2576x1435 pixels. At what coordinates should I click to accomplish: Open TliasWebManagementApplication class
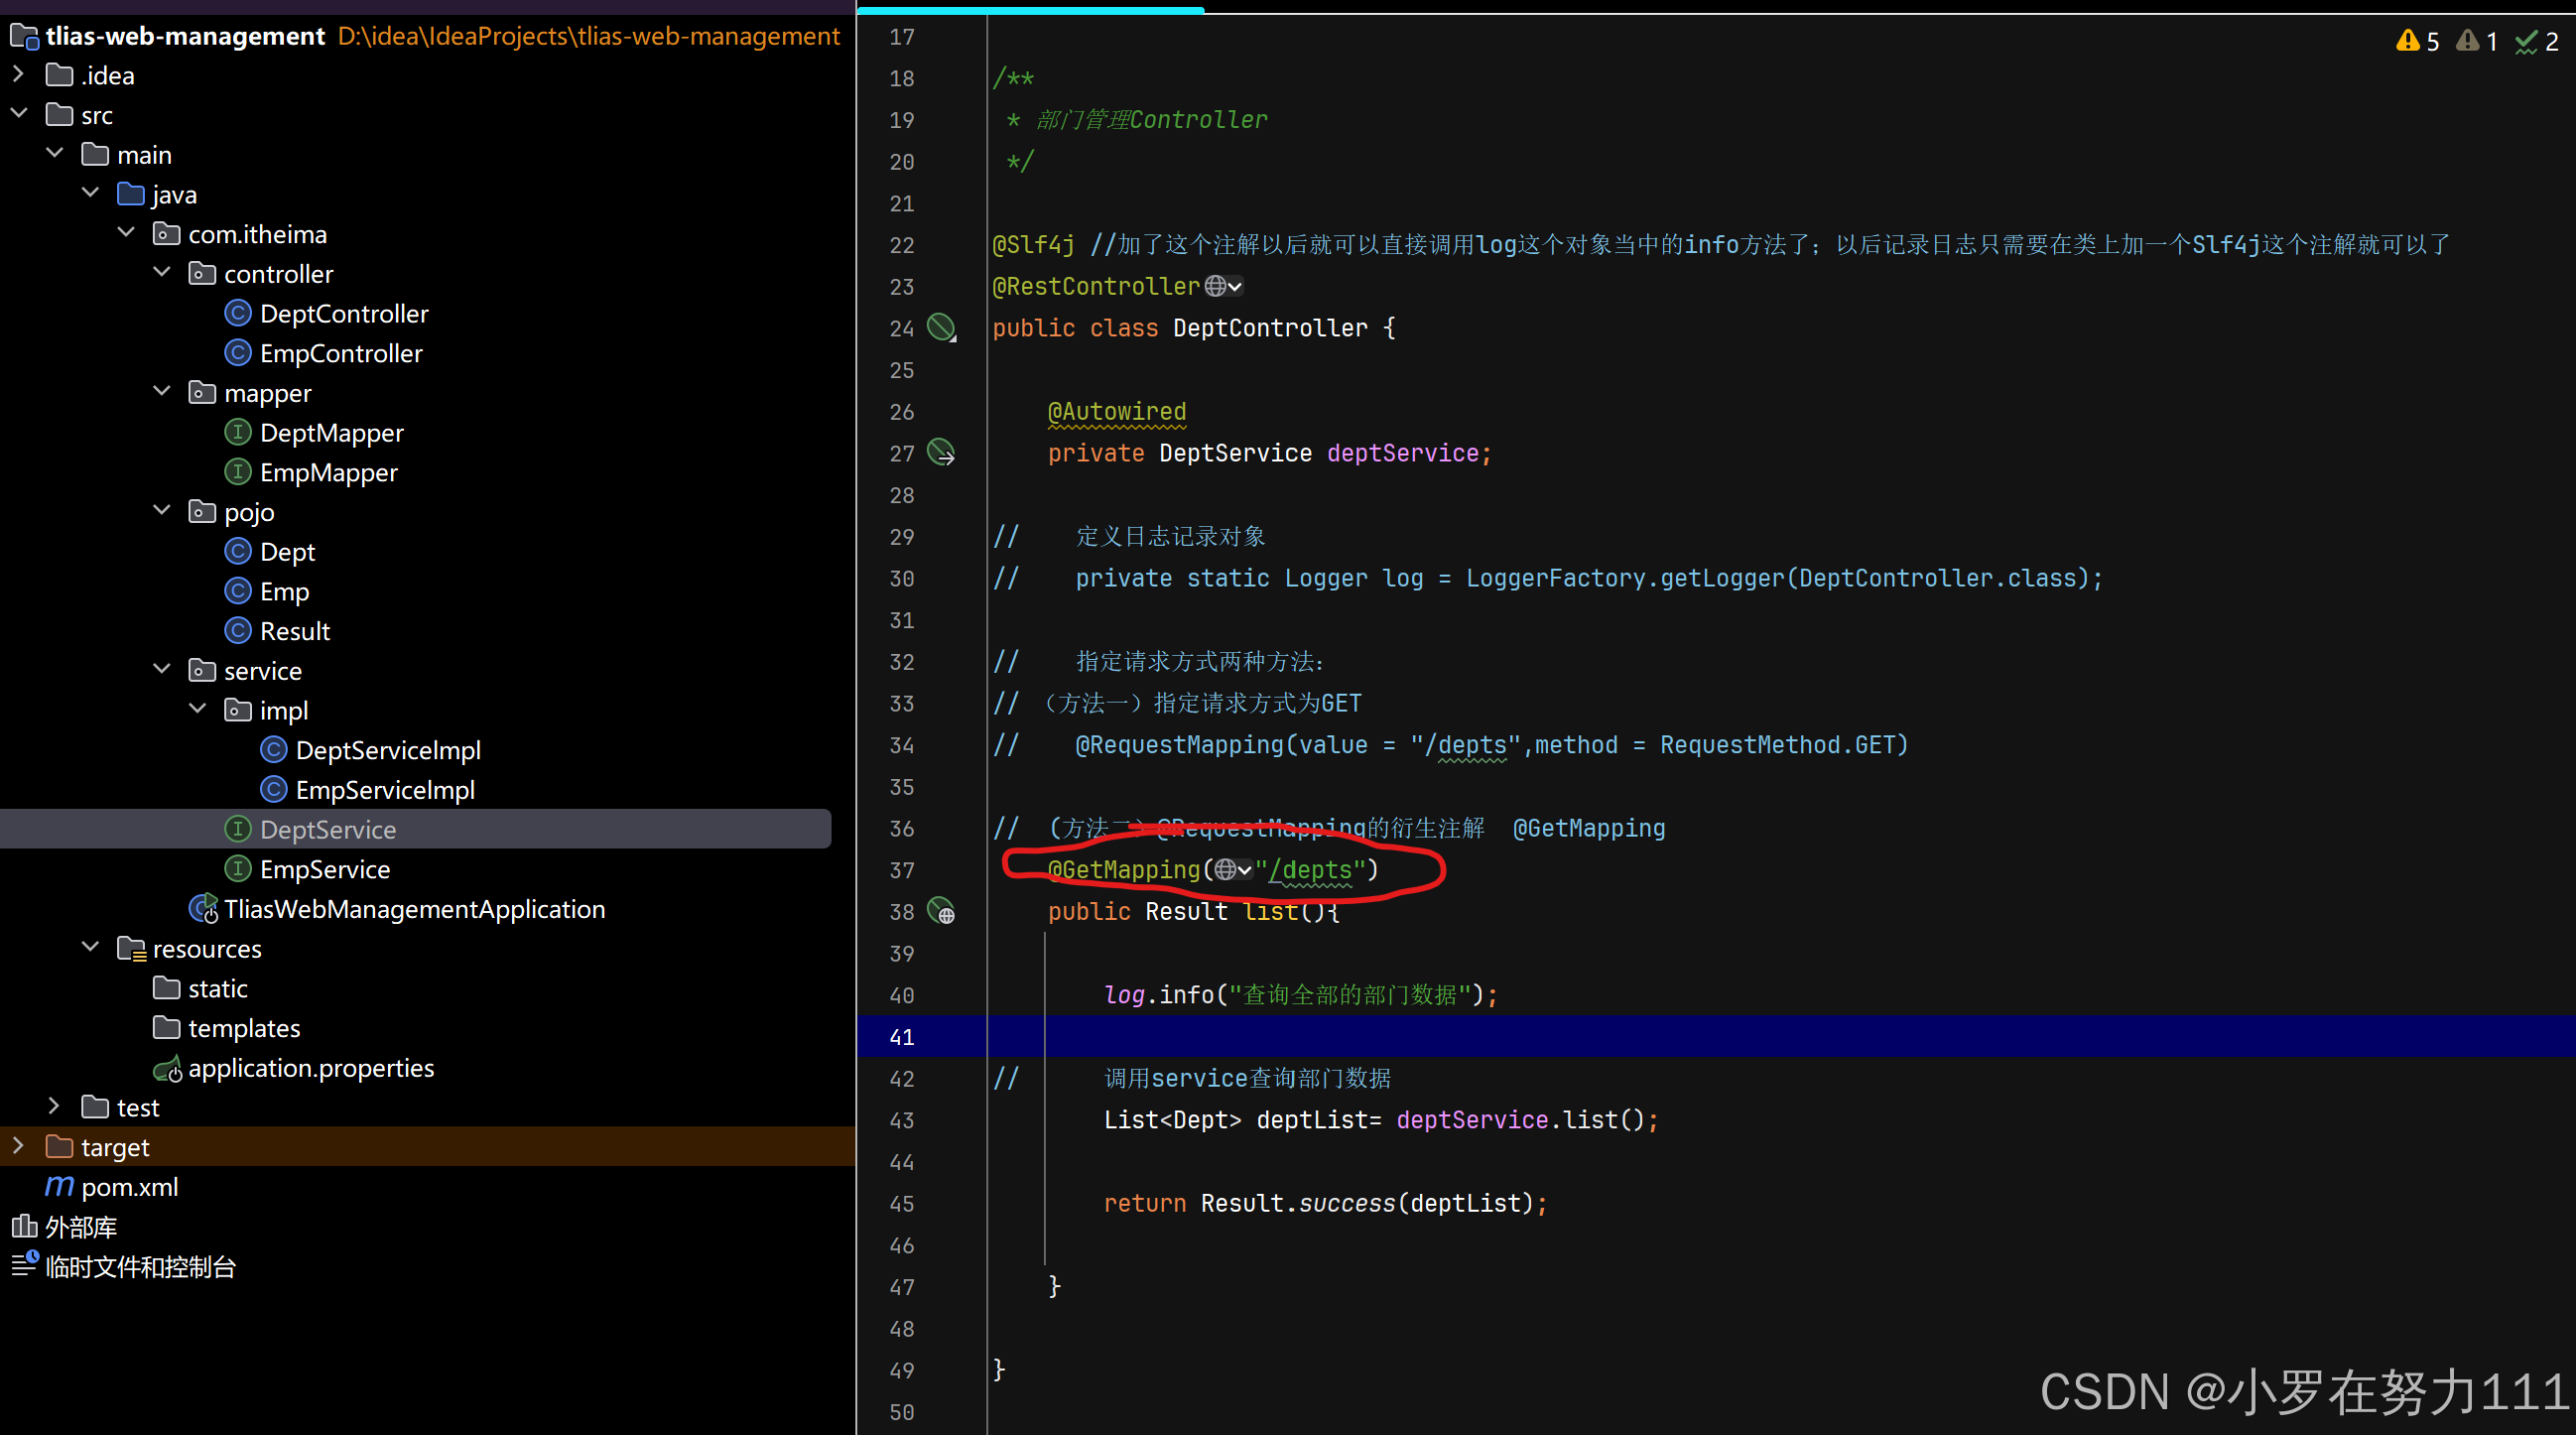click(414, 909)
